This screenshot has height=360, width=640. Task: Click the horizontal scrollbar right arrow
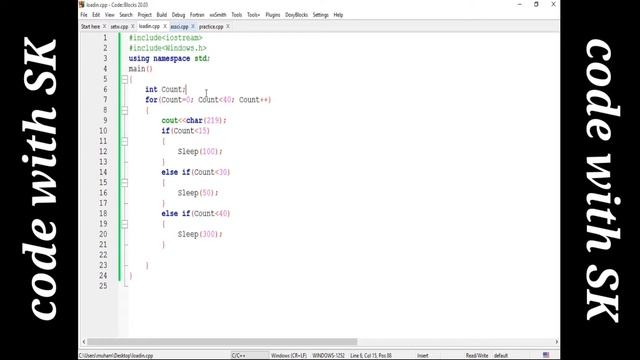pos(556,342)
